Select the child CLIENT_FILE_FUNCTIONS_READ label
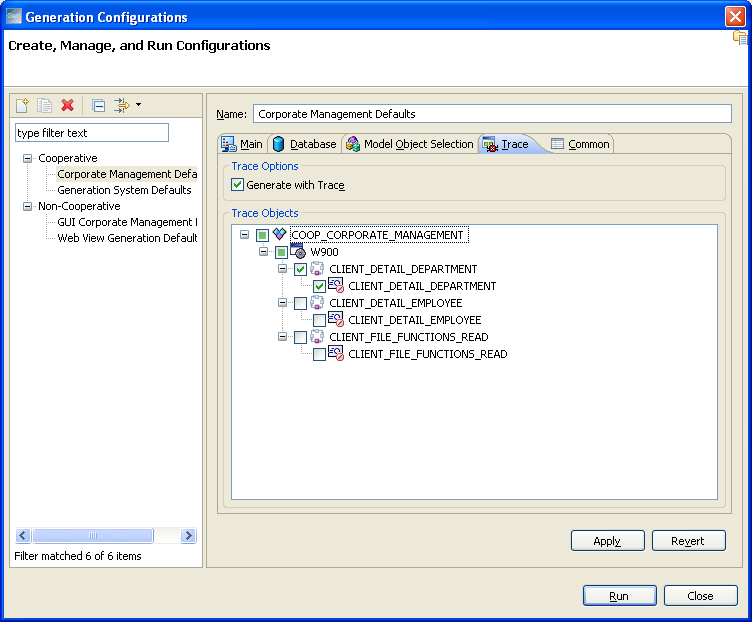Viewport: 752px width, 622px height. tap(428, 354)
